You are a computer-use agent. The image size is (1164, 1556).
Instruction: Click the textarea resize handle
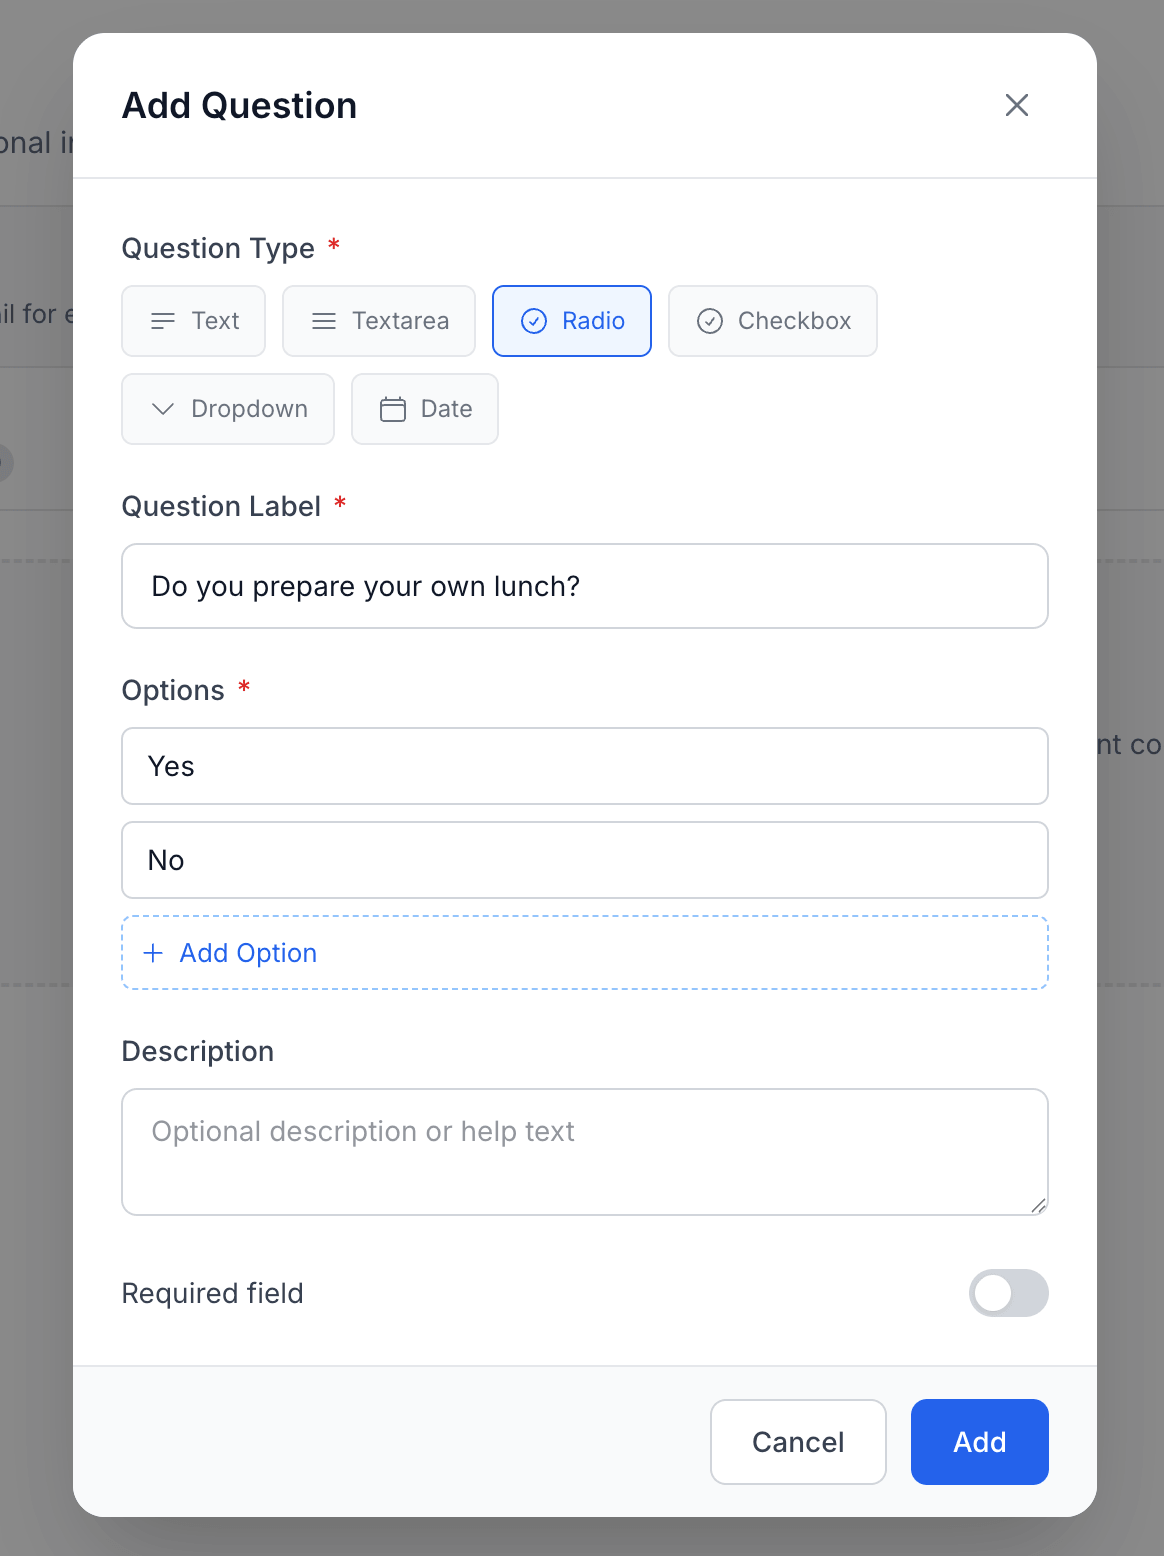click(1040, 1207)
